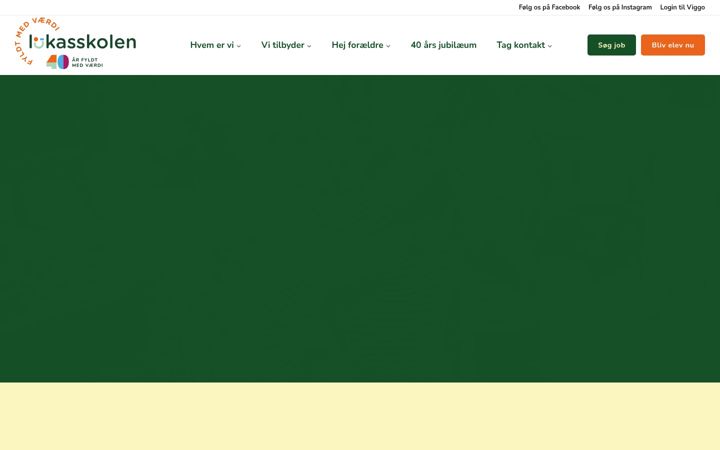
Task: Click the orange Bliv elev nu button
Action: pos(673,45)
